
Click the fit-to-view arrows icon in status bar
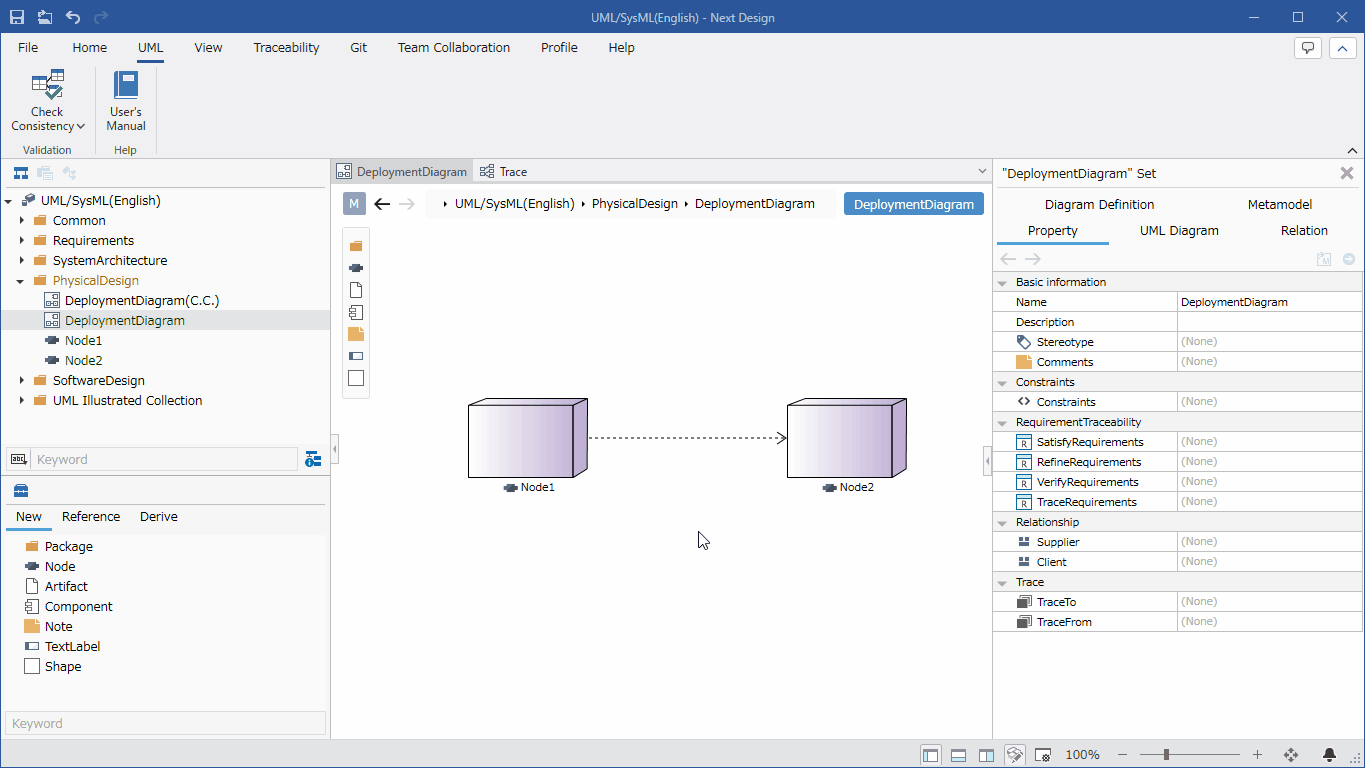coord(1290,755)
